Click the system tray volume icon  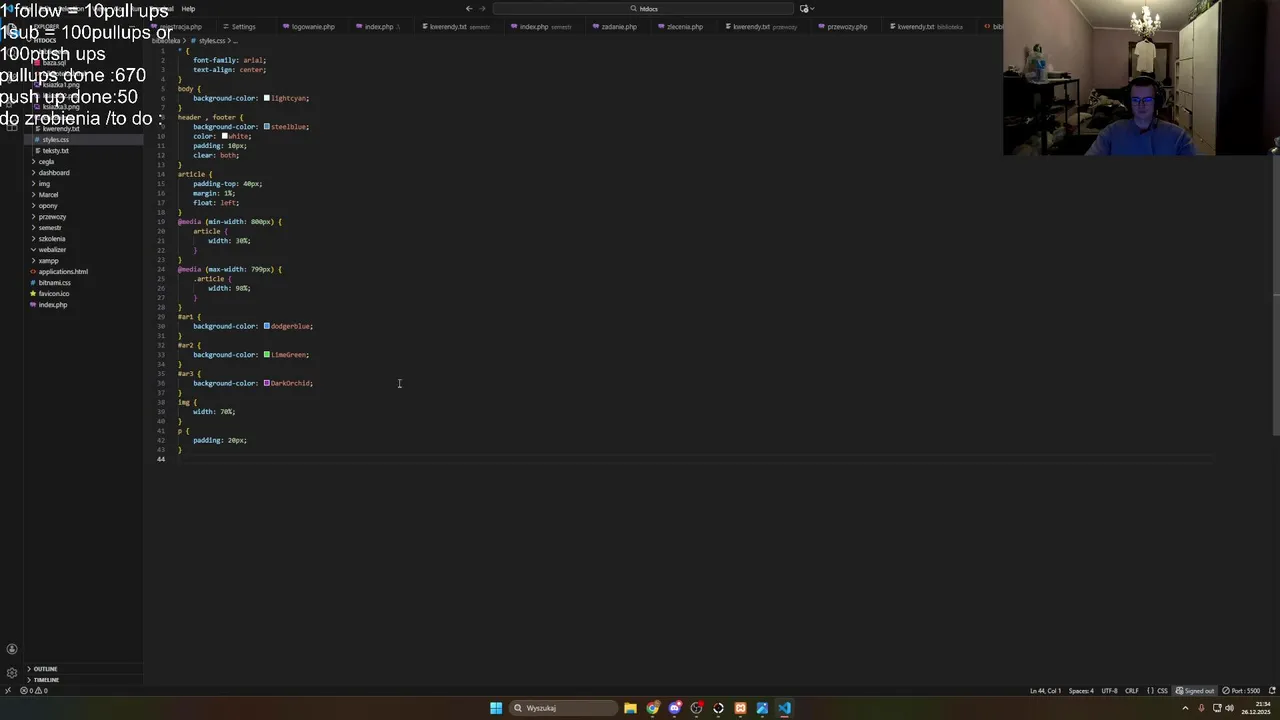pos(1229,708)
